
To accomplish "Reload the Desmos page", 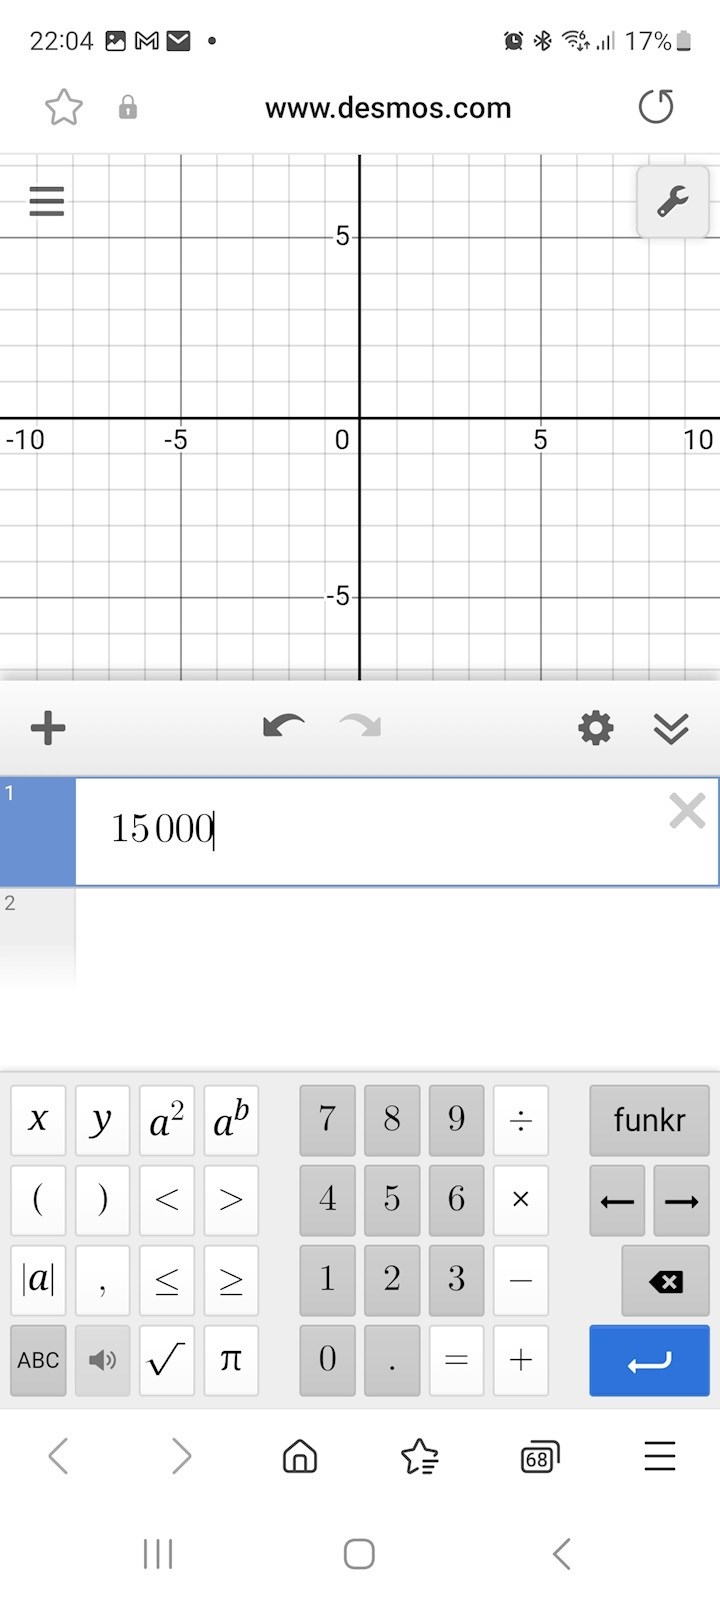I will pyautogui.click(x=656, y=107).
